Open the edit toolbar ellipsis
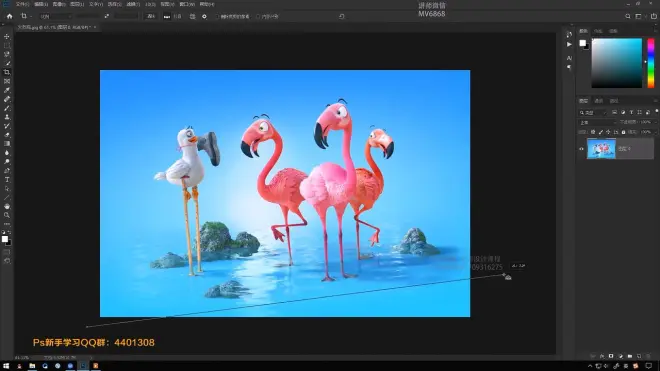The height and width of the screenshot is (371, 660). tap(7, 224)
